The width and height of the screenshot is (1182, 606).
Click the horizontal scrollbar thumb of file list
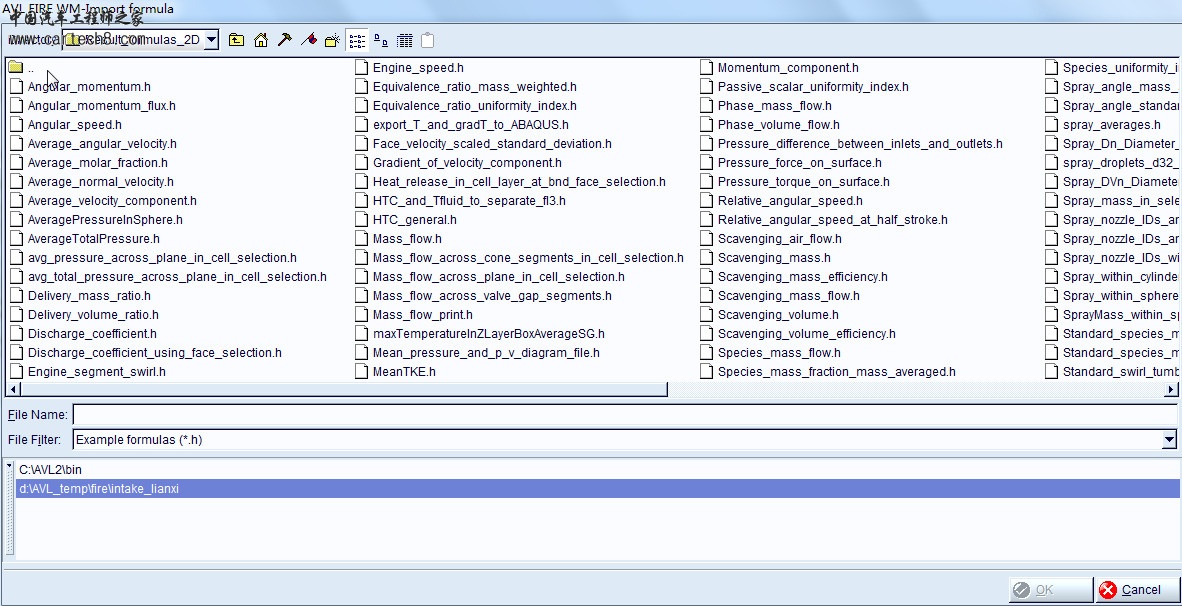pos(343,390)
